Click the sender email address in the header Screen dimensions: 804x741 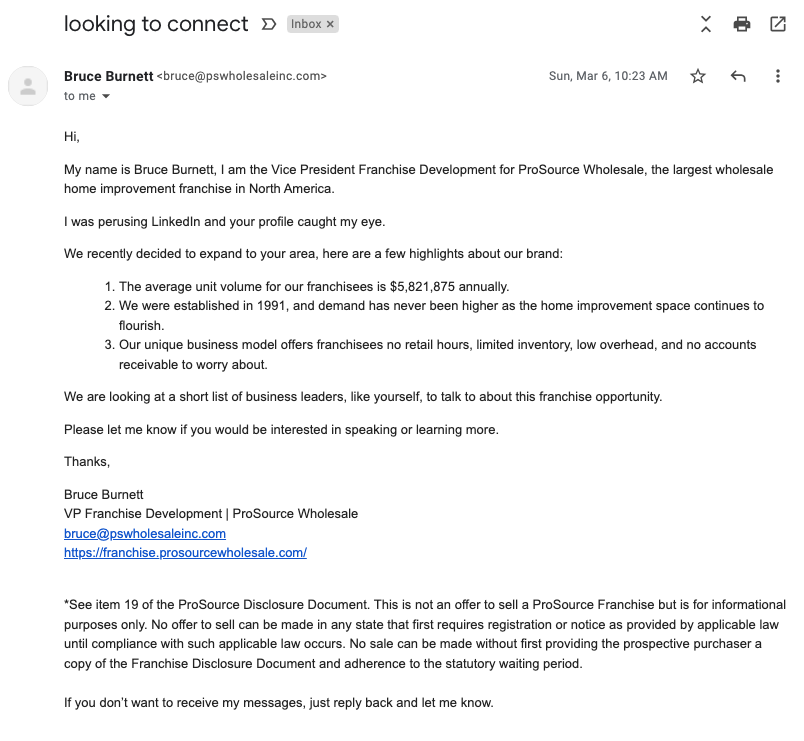point(242,76)
